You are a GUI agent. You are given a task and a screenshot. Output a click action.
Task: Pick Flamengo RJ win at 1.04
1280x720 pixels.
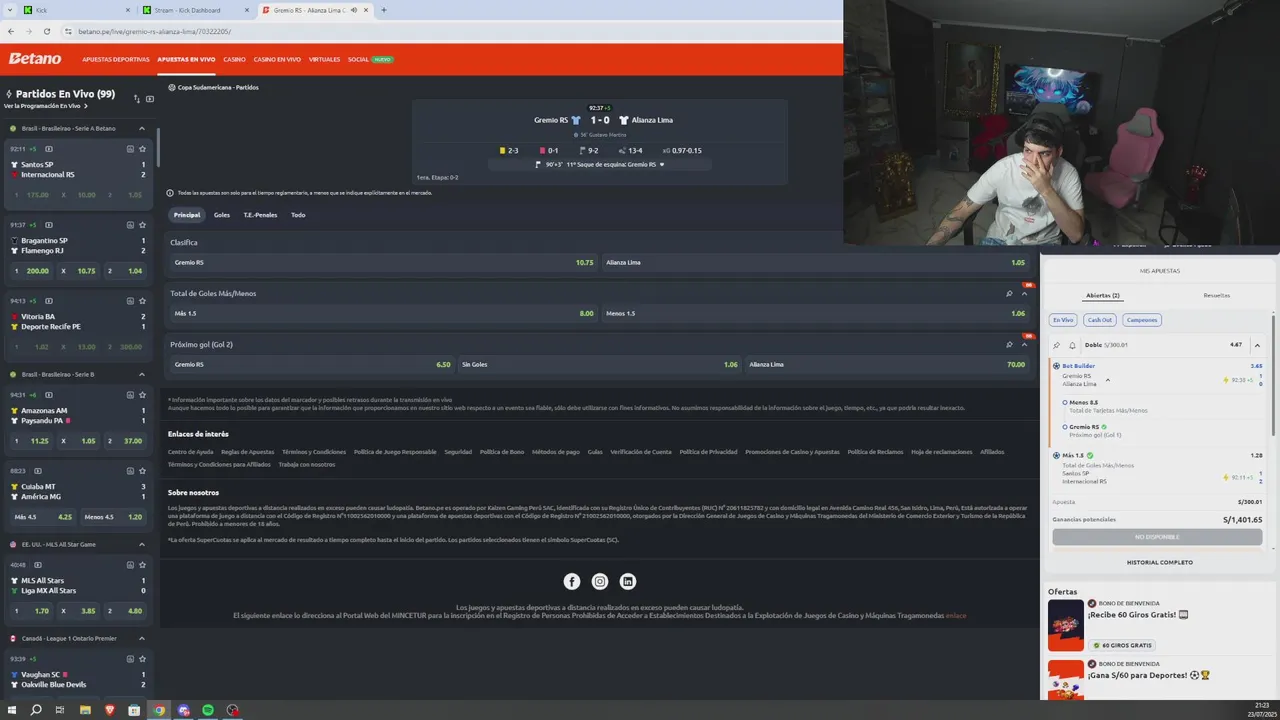[126, 271]
